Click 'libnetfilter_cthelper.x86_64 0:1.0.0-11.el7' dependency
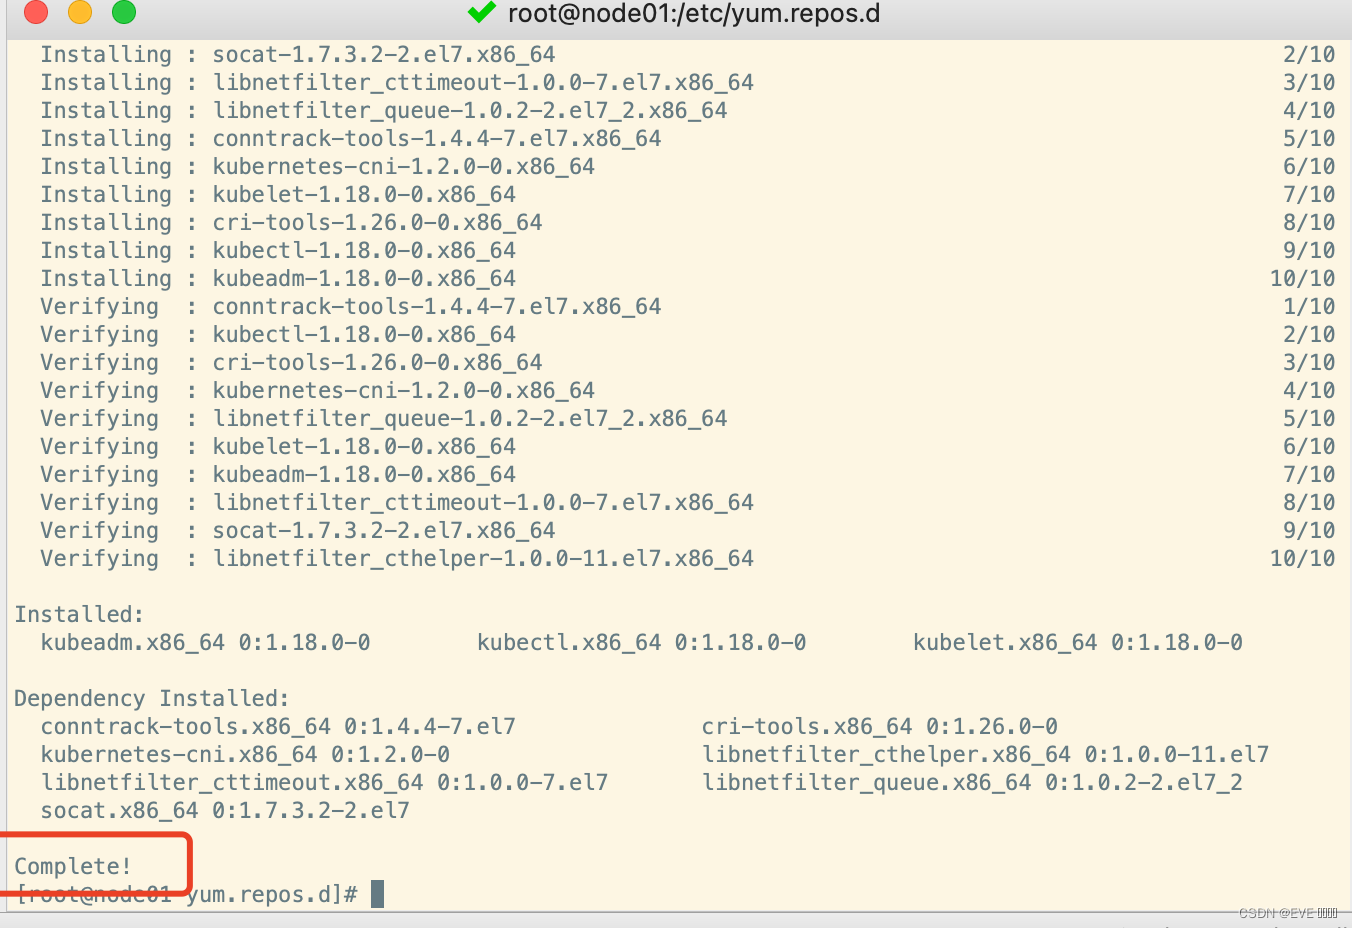Image resolution: width=1352 pixels, height=928 pixels. click(985, 755)
